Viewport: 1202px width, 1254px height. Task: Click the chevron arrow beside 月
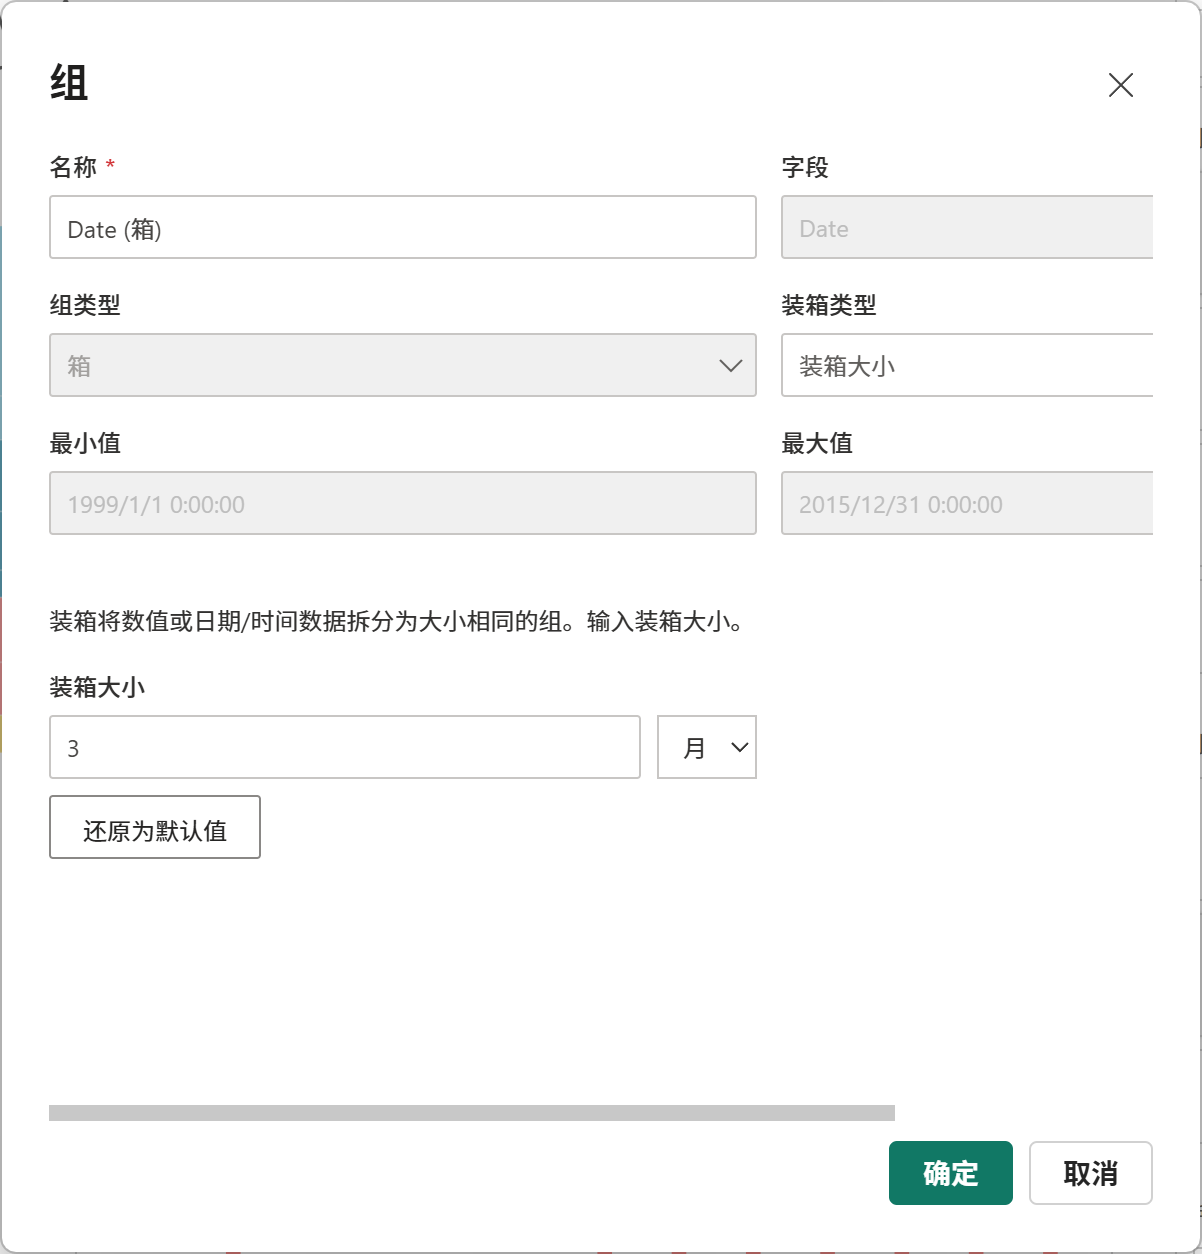740,747
